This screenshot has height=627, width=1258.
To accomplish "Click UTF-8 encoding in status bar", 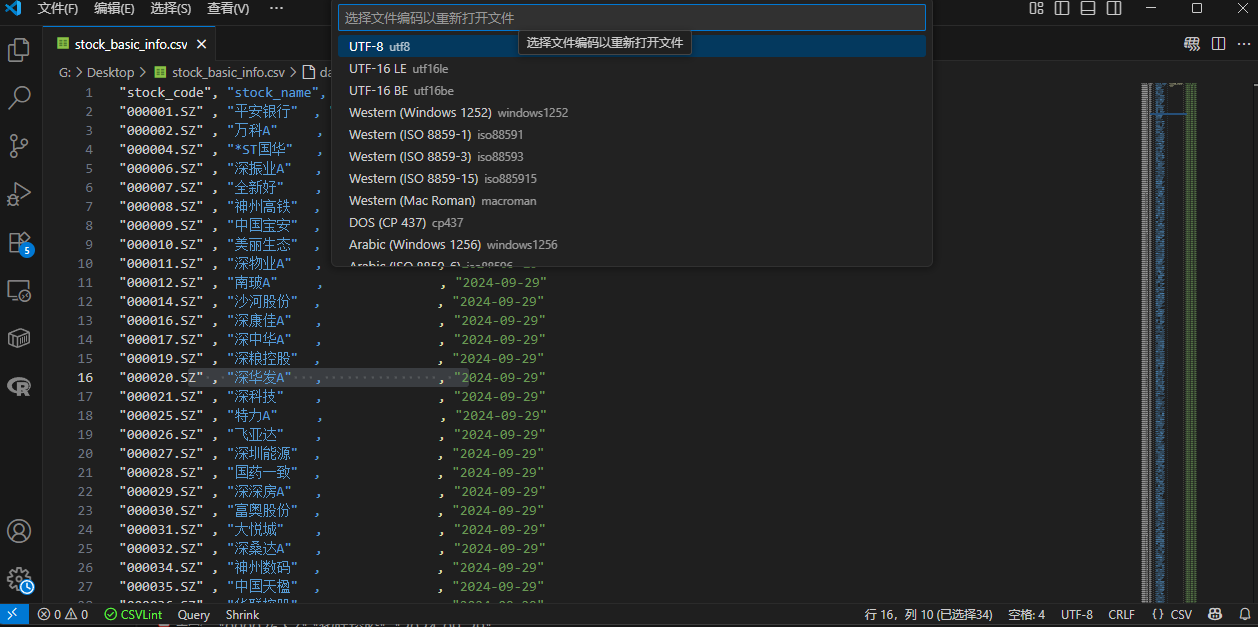I will [x=1076, y=615].
